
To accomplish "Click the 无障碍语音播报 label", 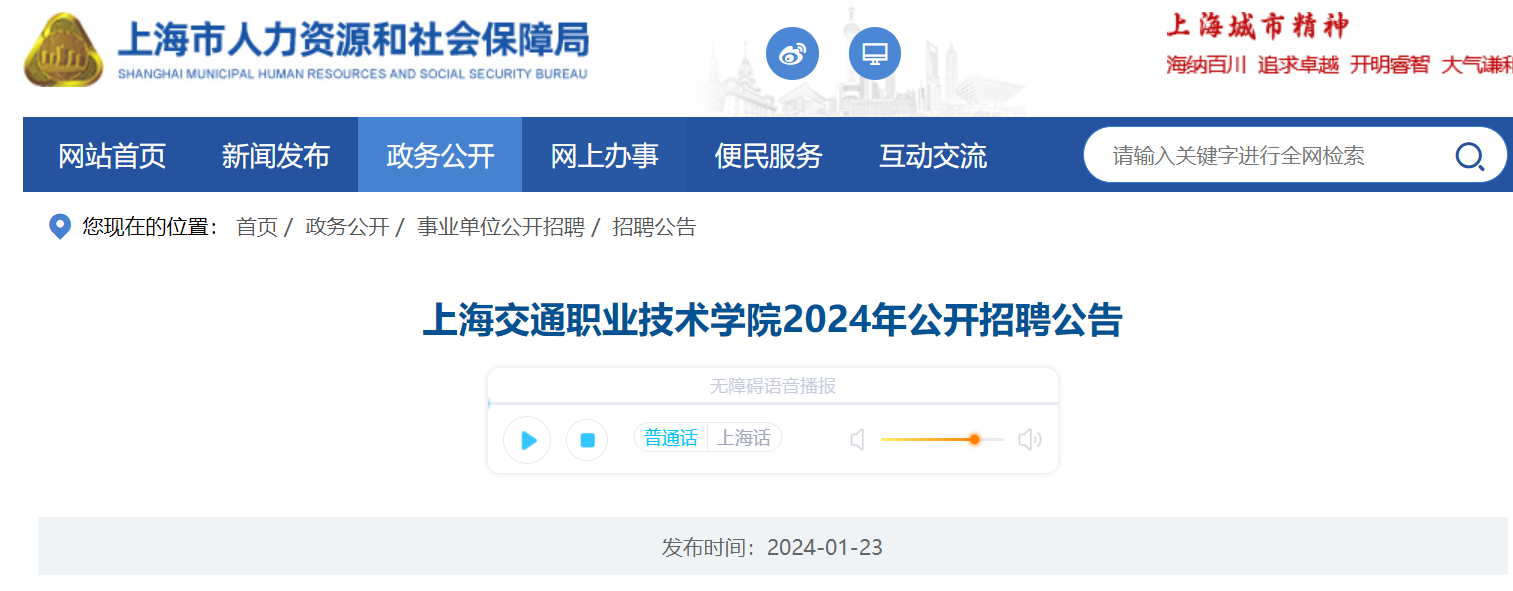I will 773,386.
